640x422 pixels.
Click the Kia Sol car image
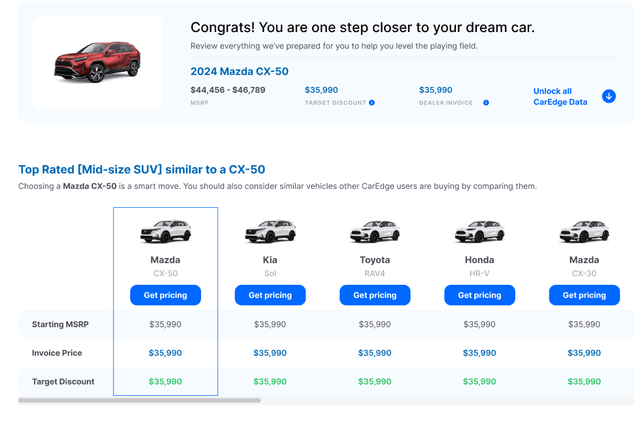tap(270, 232)
